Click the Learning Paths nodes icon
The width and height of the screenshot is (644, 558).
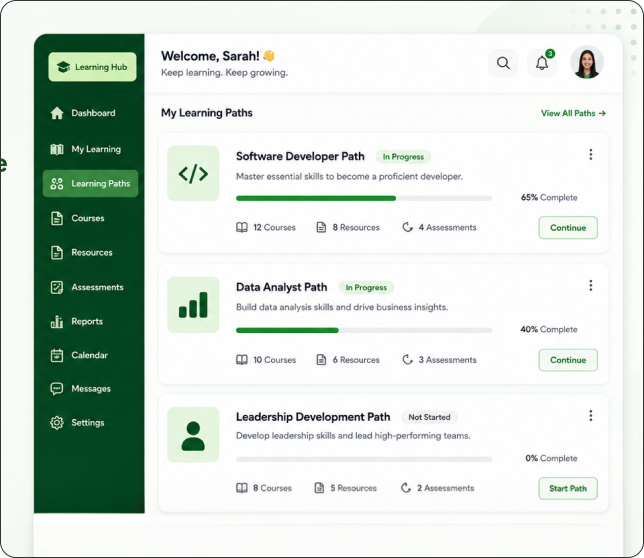[x=57, y=184]
